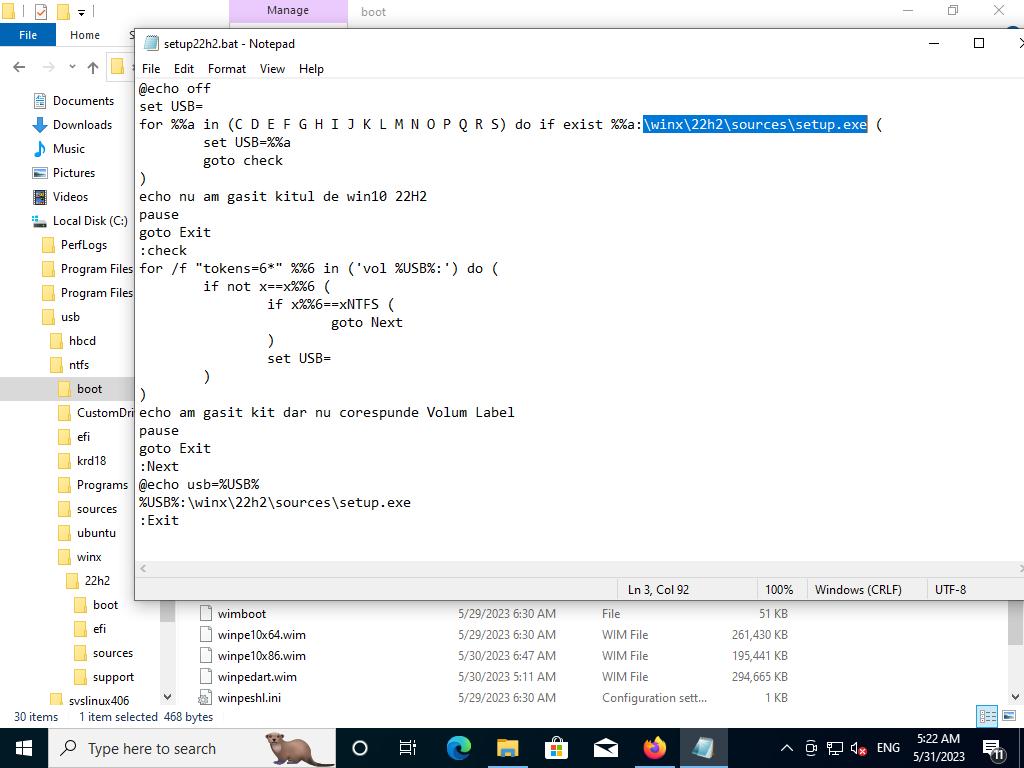Open Notepad's Edit menu
Viewport: 1024px width, 768px height.
point(184,69)
